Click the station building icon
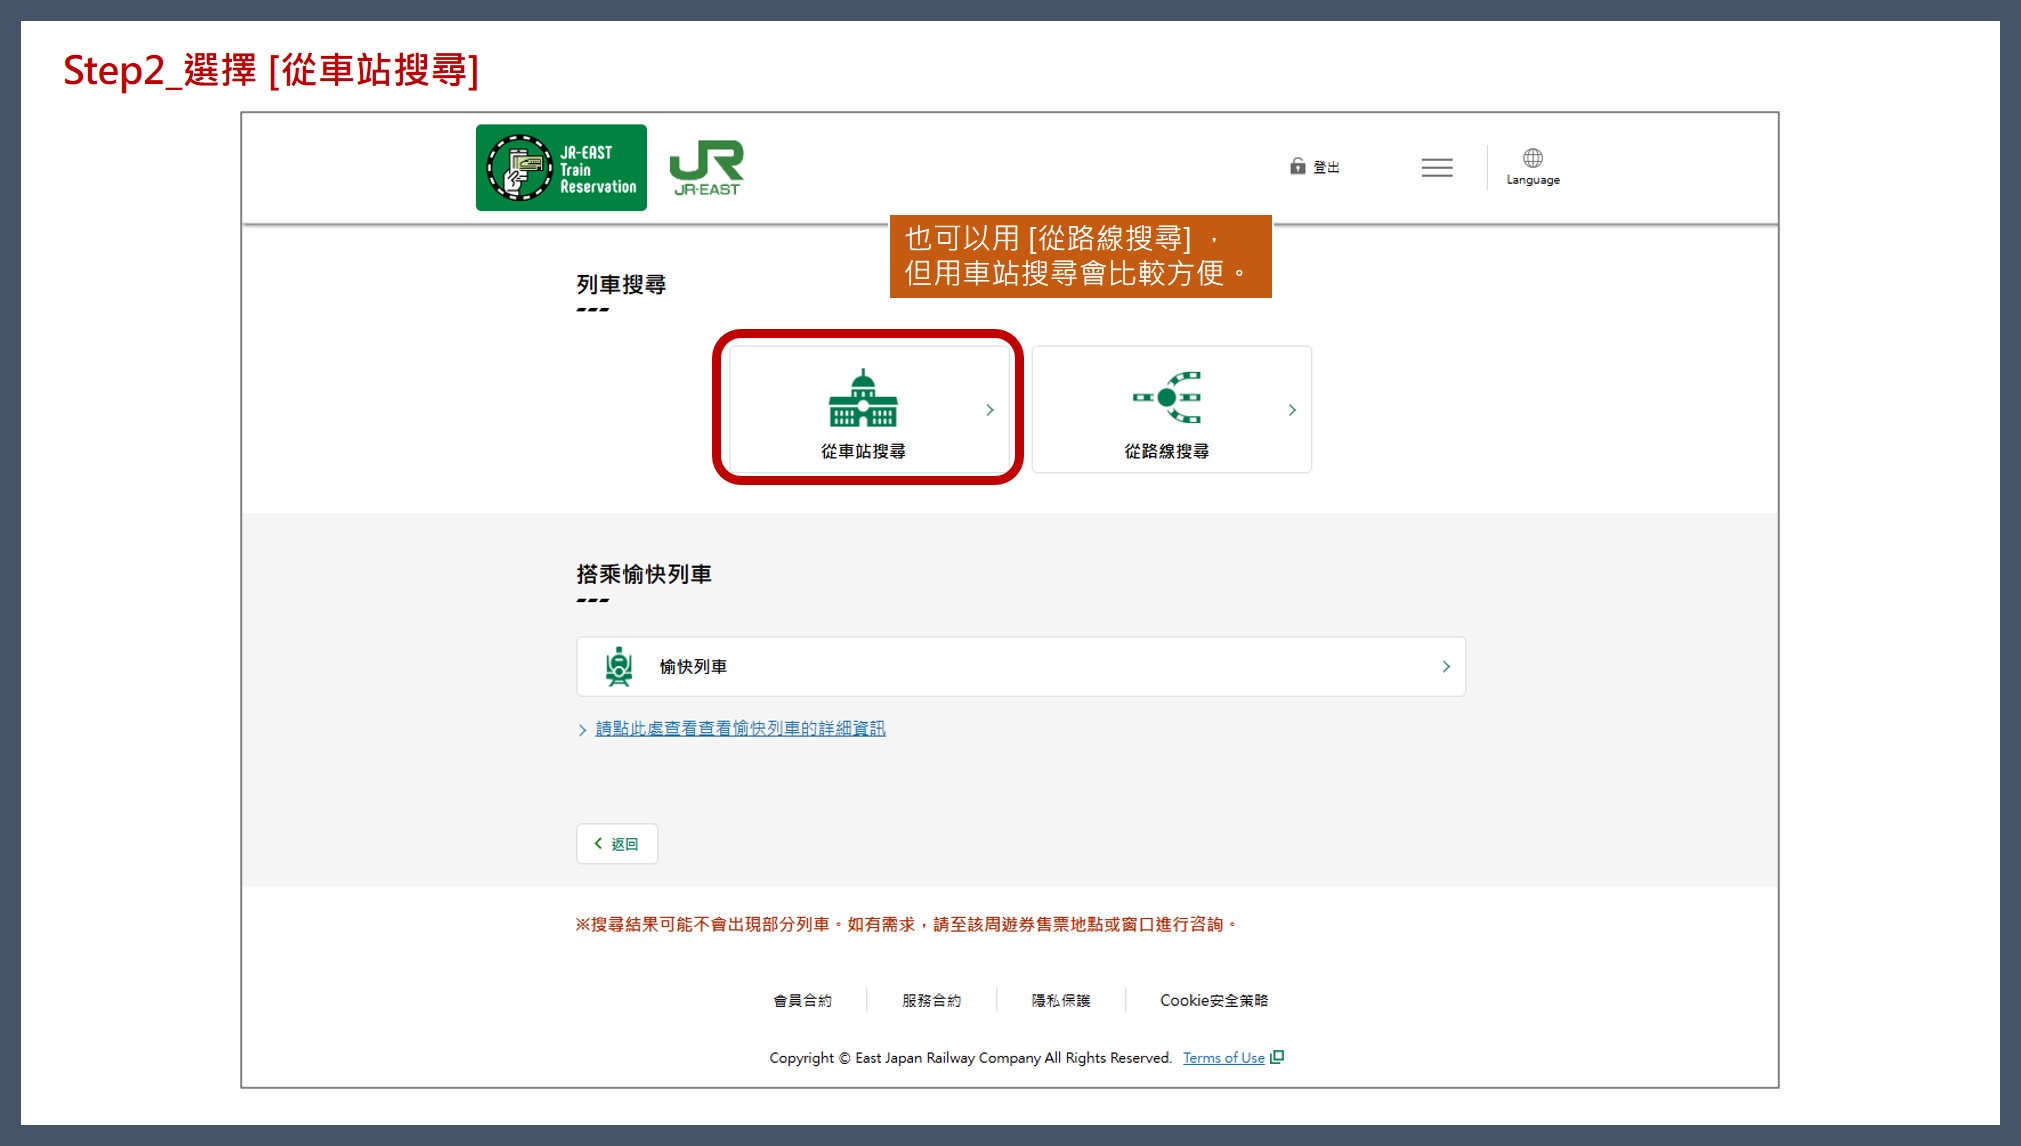 click(862, 398)
